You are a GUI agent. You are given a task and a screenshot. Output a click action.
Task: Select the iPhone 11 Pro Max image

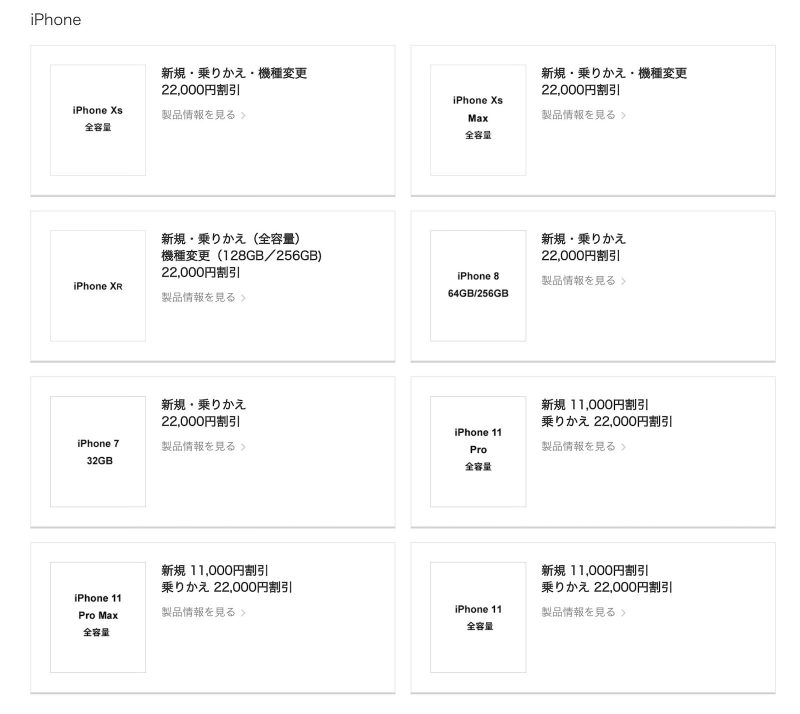(x=97, y=616)
